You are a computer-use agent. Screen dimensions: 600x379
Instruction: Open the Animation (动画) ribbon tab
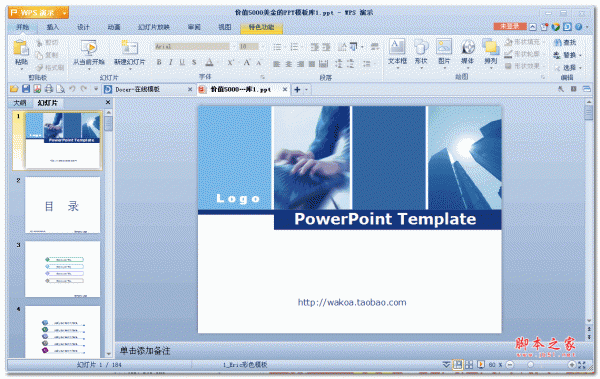click(114, 27)
